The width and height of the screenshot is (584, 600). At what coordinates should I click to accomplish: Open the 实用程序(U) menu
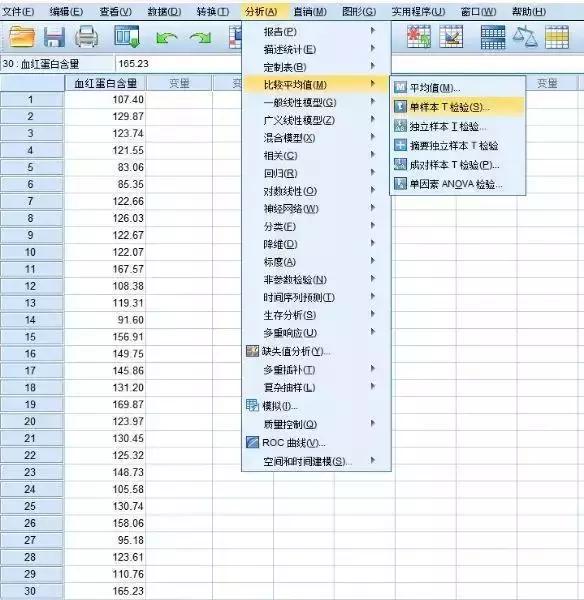coord(418,11)
